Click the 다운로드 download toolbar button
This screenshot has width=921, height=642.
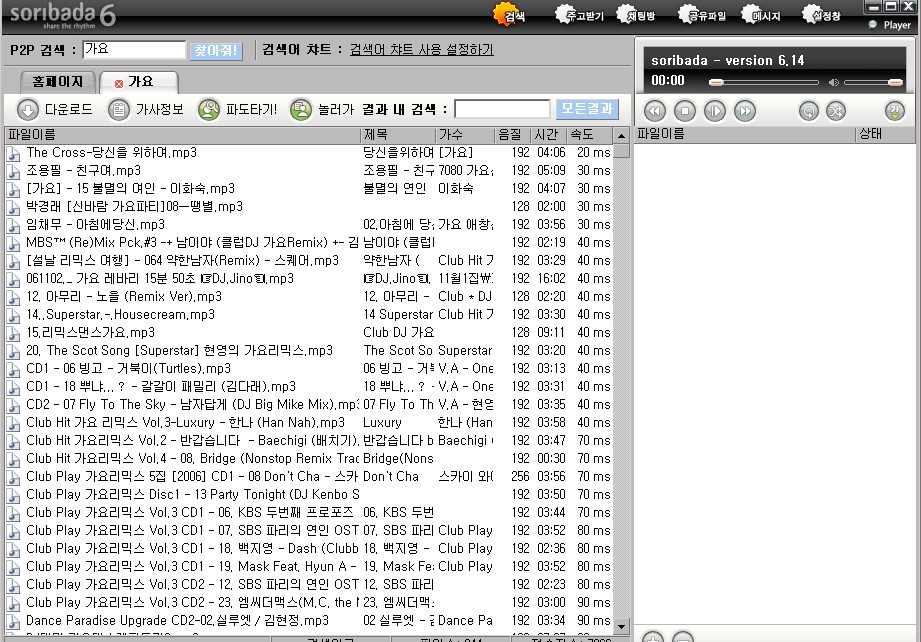(54, 109)
